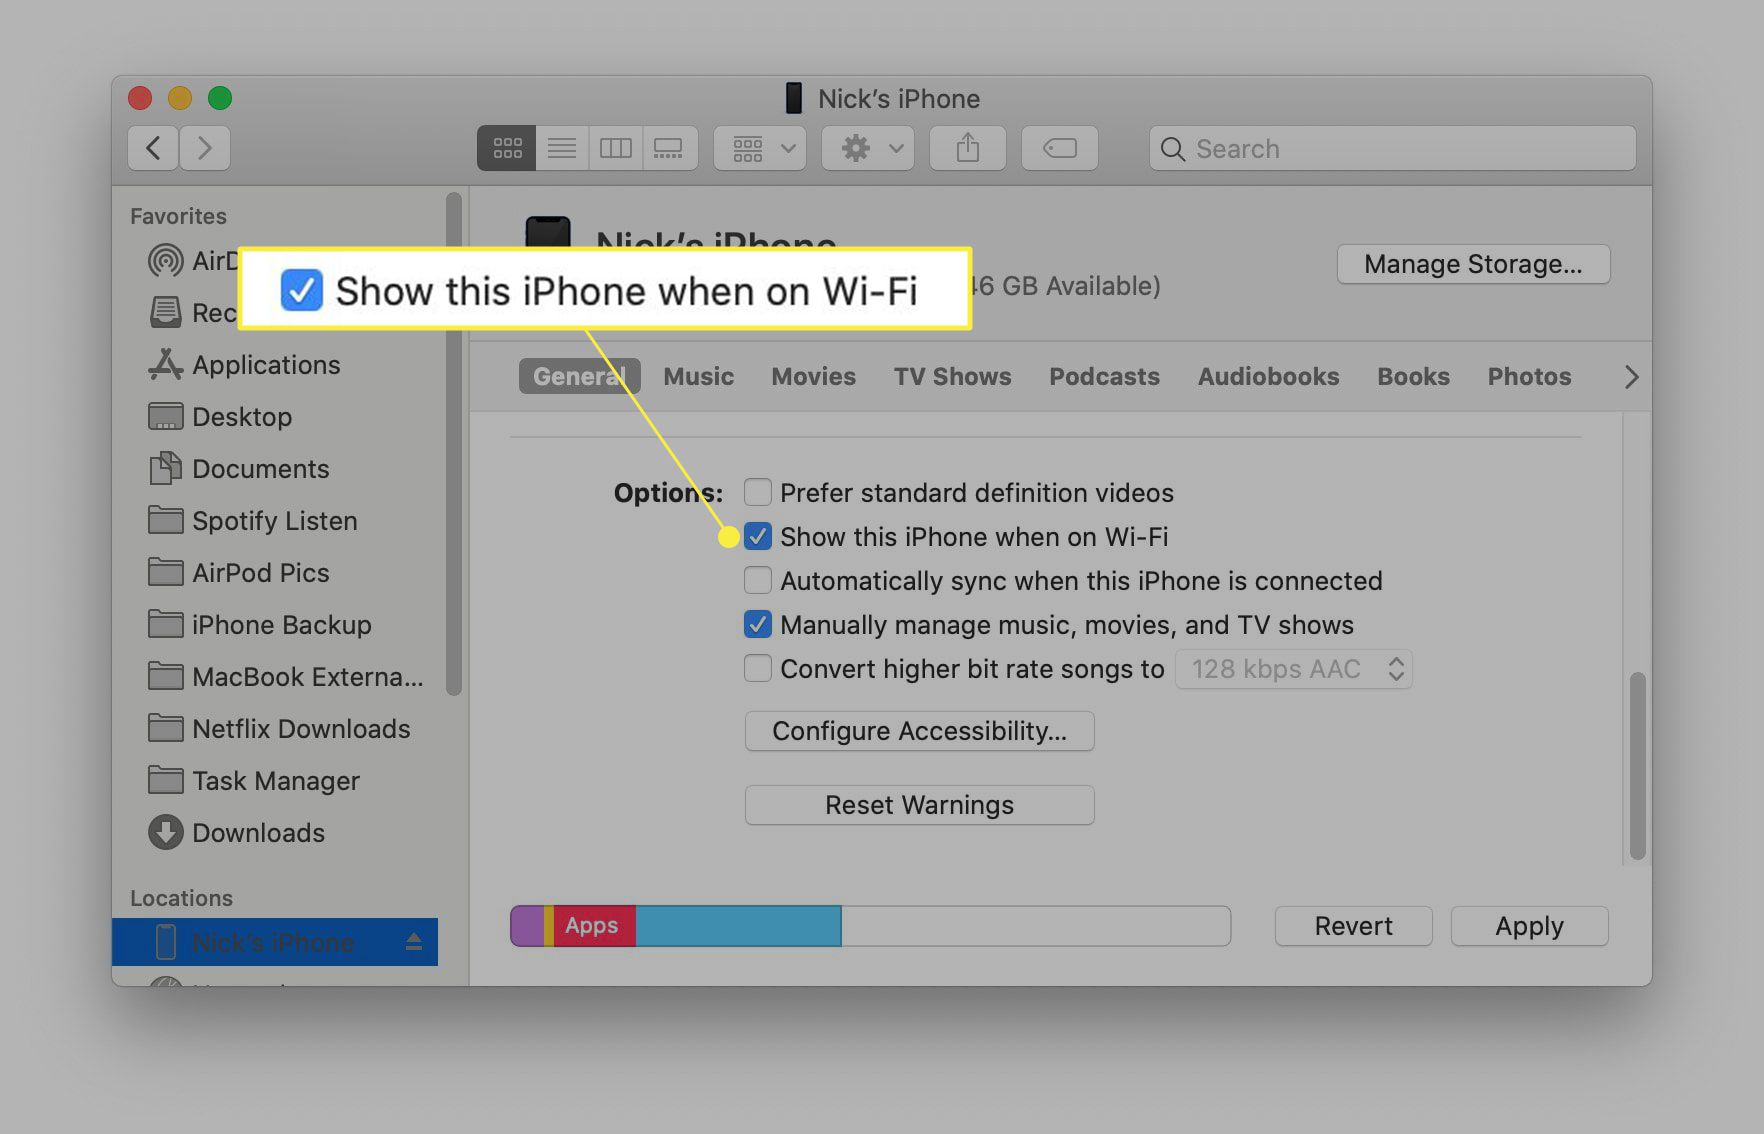Show more tabs with right chevron
The image size is (1764, 1134).
pos(1631,377)
